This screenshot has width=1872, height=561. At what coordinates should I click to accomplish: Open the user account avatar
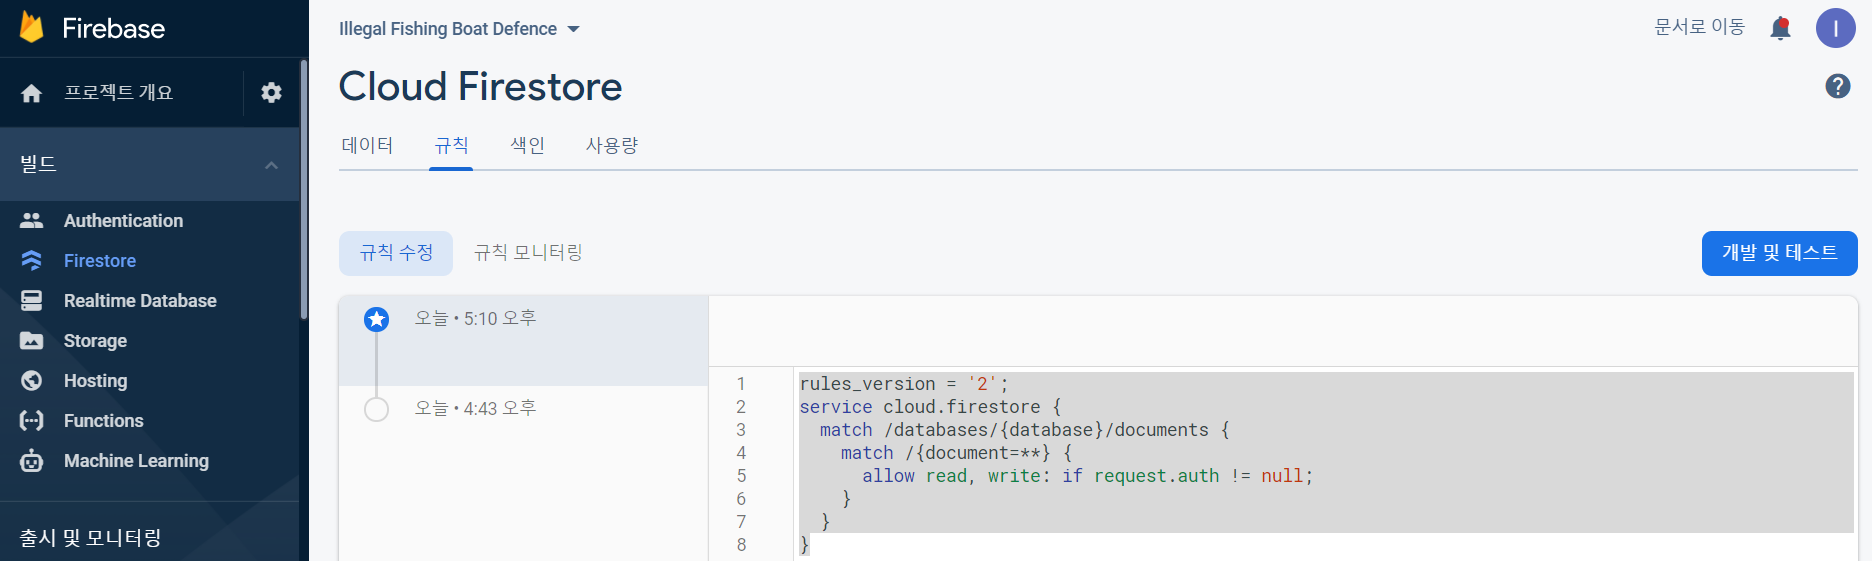click(x=1836, y=28)
